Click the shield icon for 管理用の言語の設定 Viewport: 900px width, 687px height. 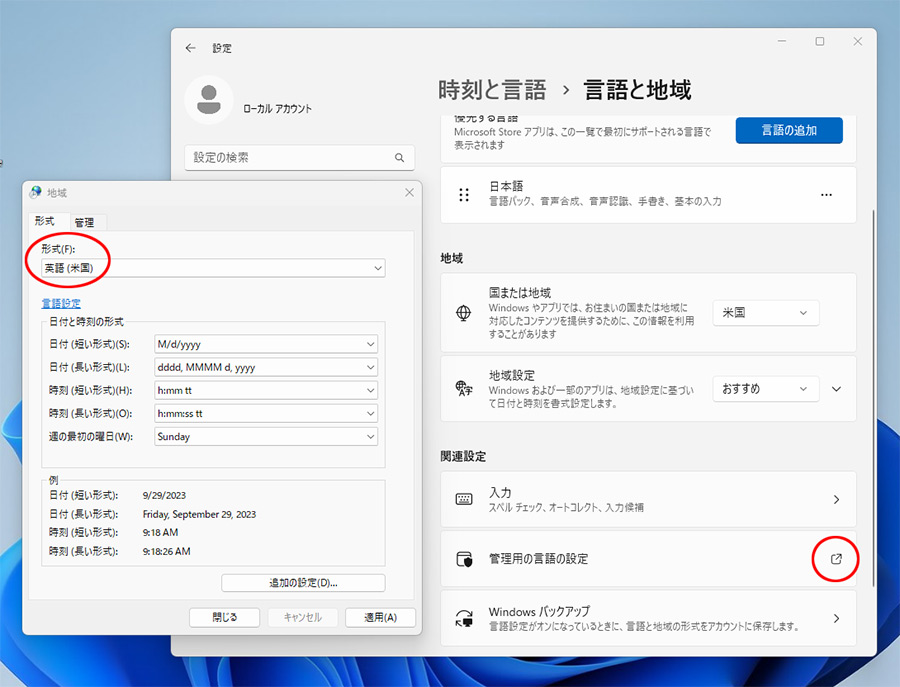pos(464,559)
